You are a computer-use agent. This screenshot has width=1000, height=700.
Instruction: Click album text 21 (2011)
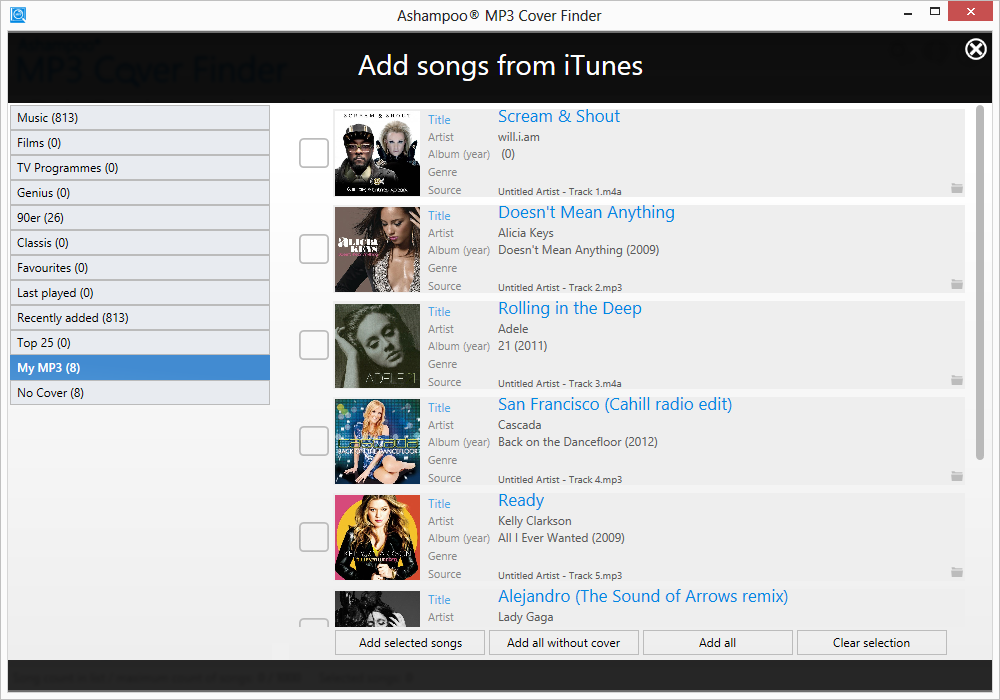coord(522,346)
